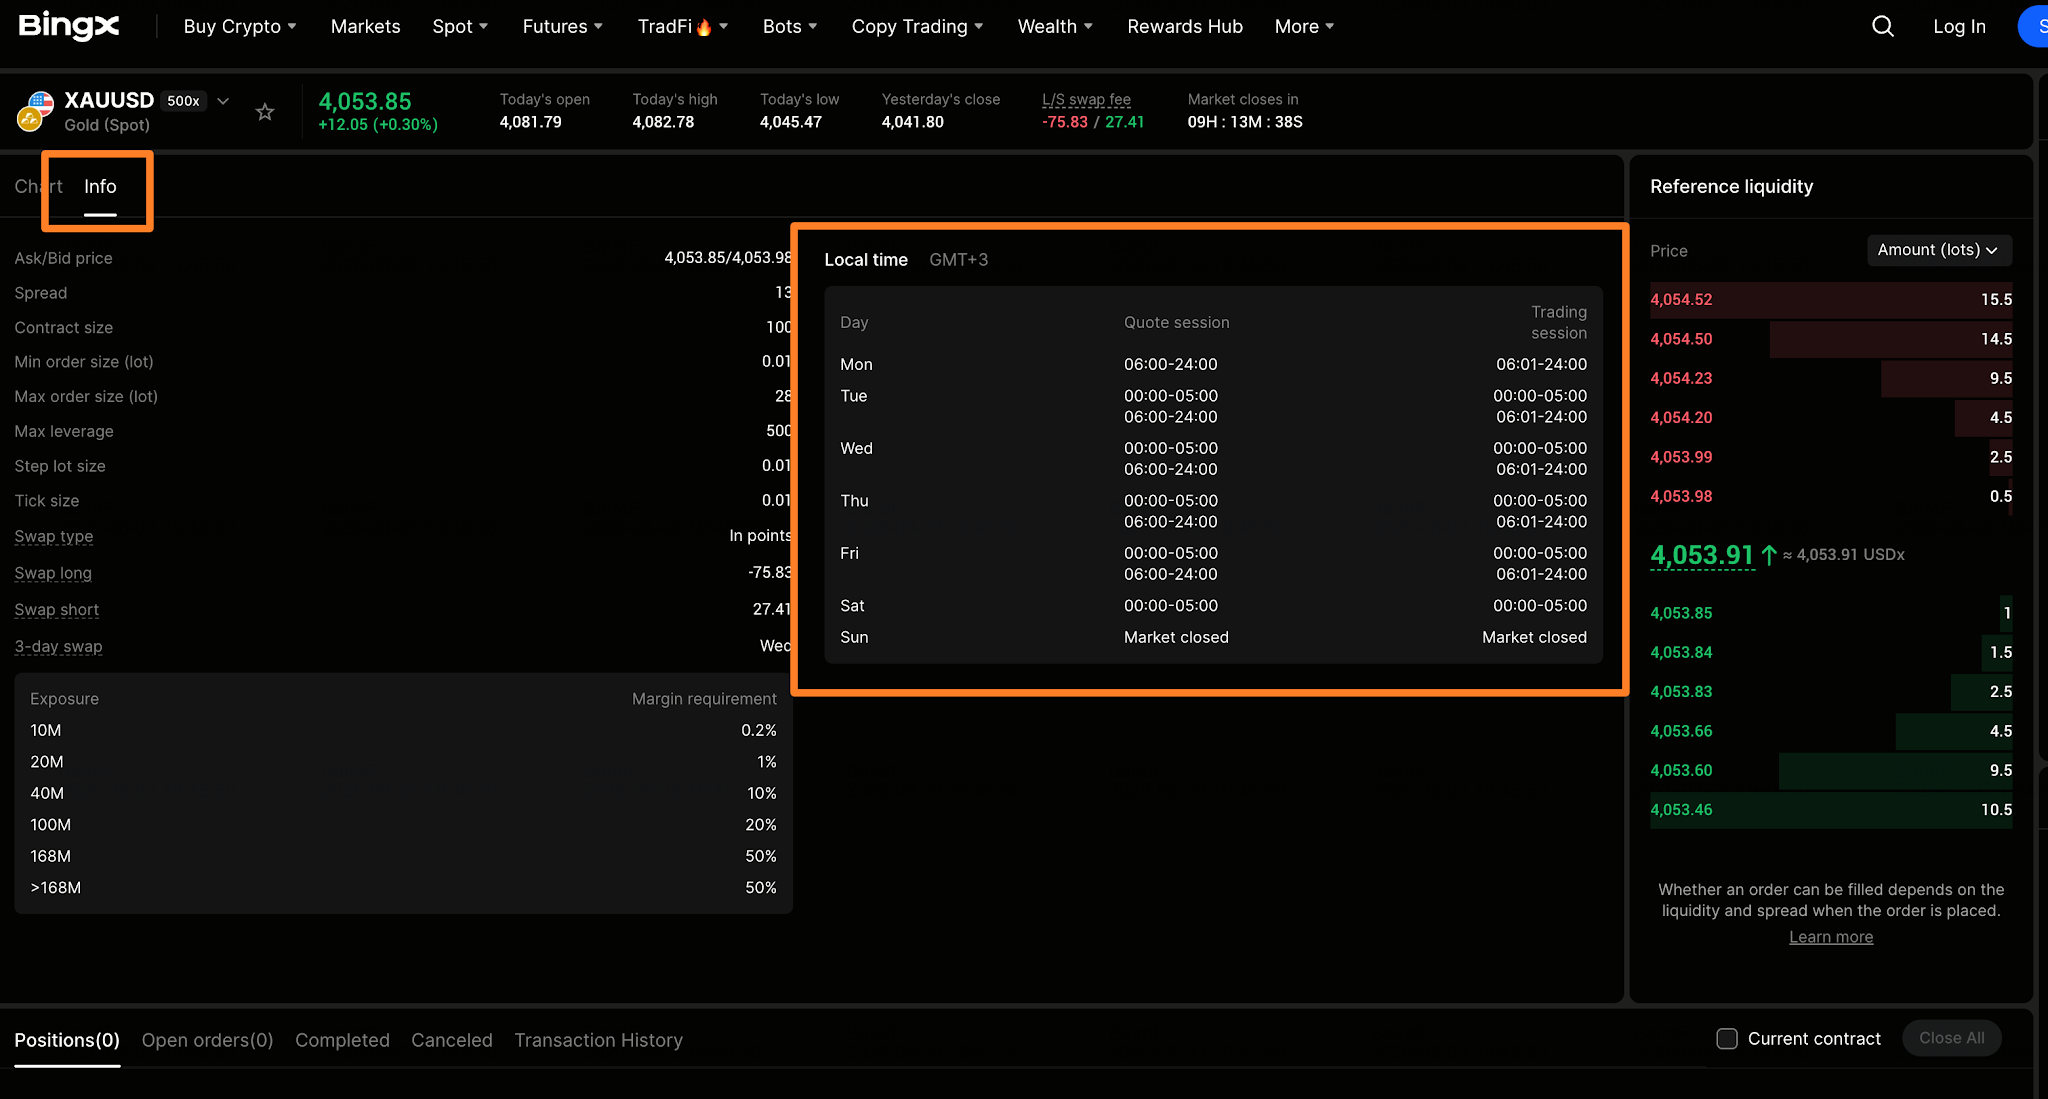Select ask price 4,054.50 in order book
The height and width of the screenshot is (1099, 2048).
point(1682,339)
